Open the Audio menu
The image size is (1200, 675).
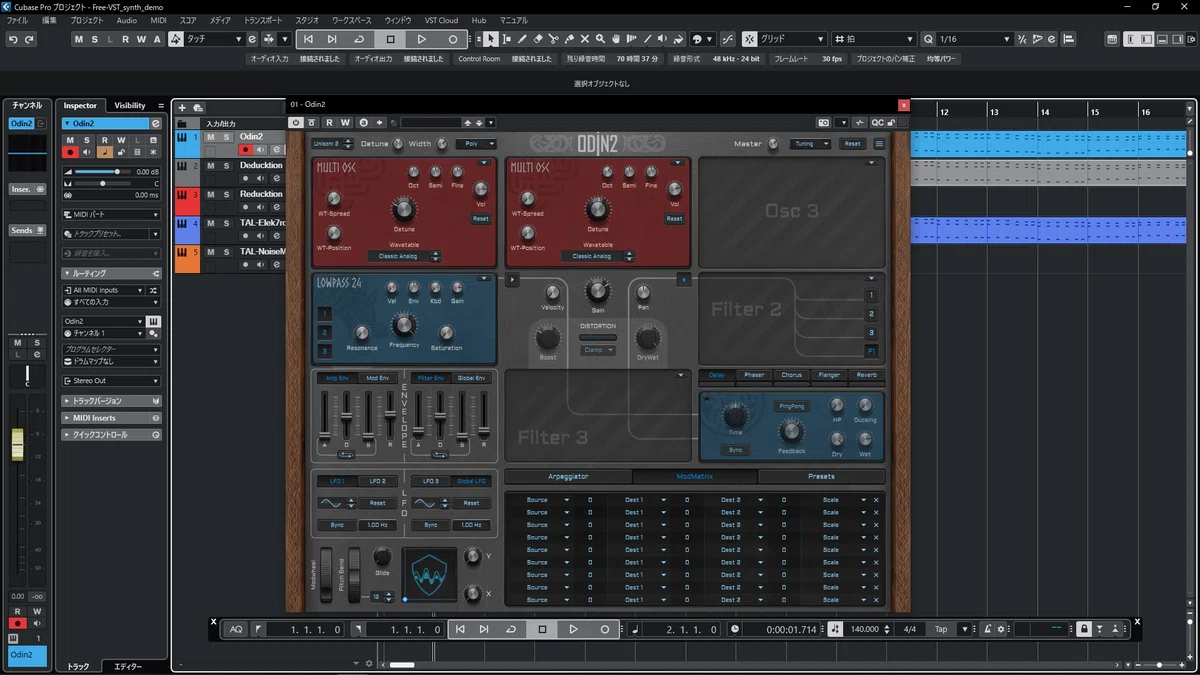coord(126,20)
